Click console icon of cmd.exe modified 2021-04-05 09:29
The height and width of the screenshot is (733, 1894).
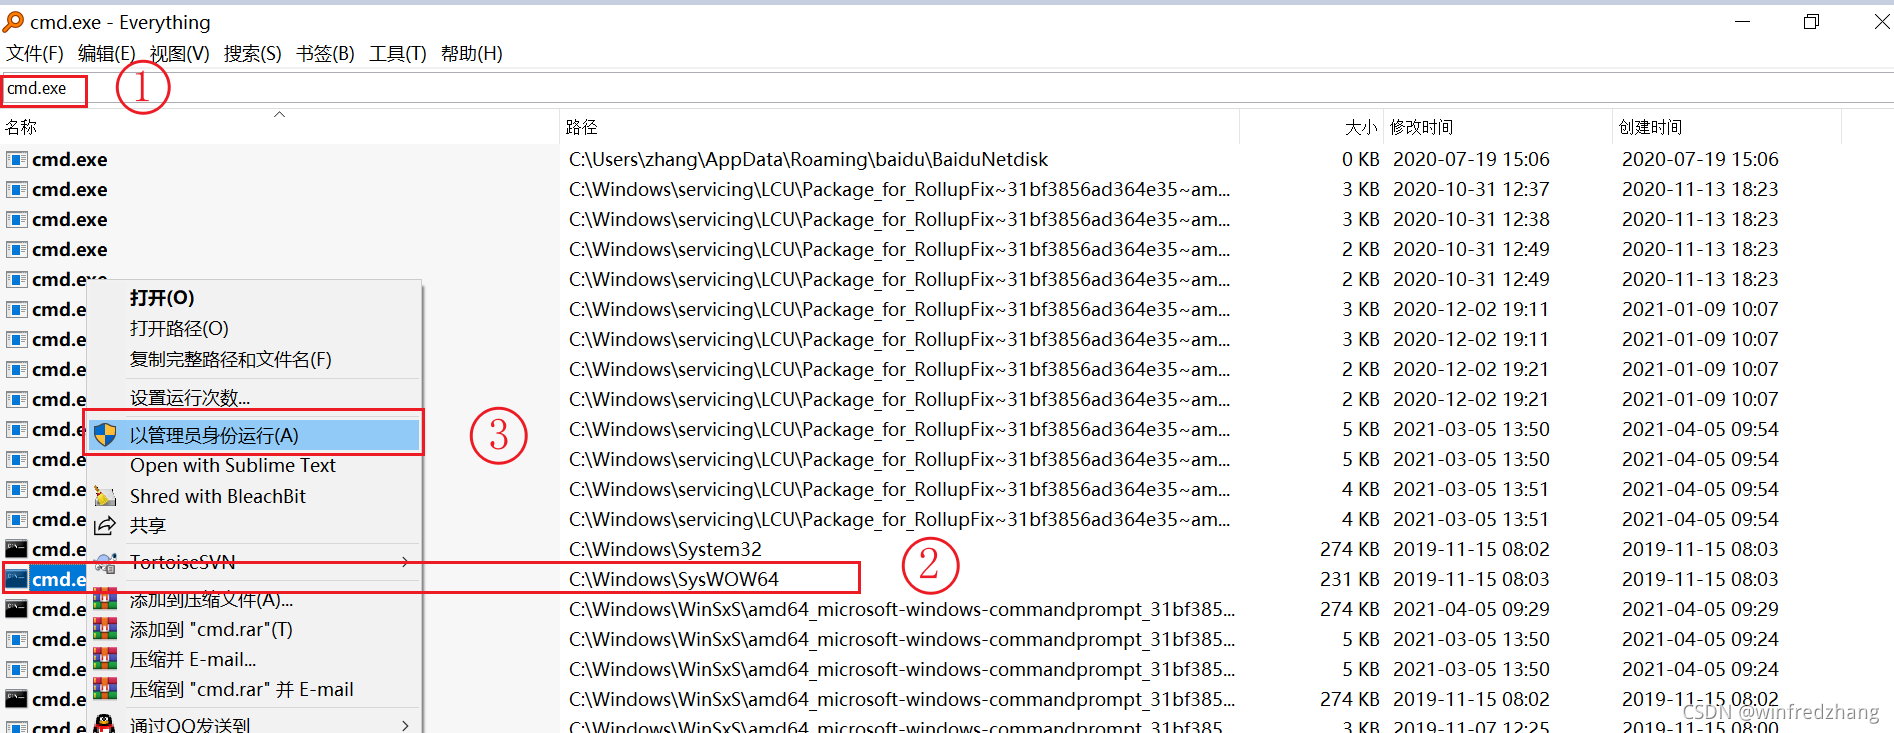click(x=16, y=609)
